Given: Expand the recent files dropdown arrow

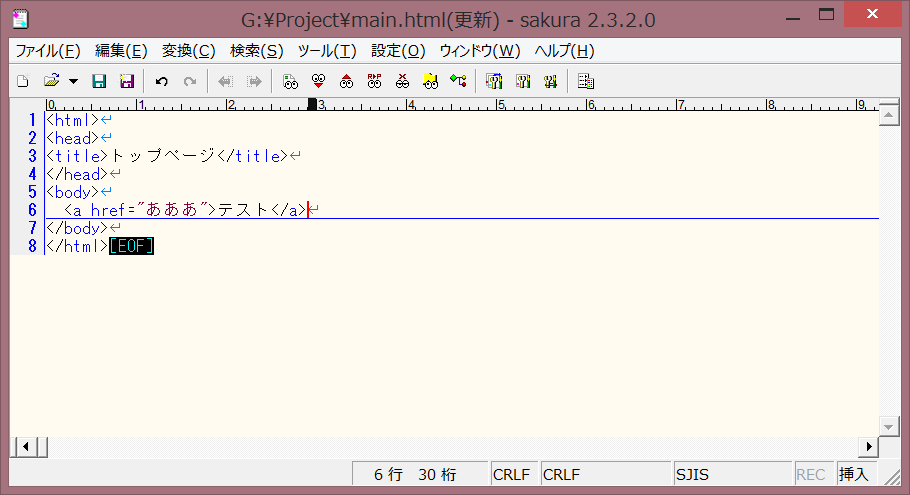Looking at the screenshot, I should 73,81.
